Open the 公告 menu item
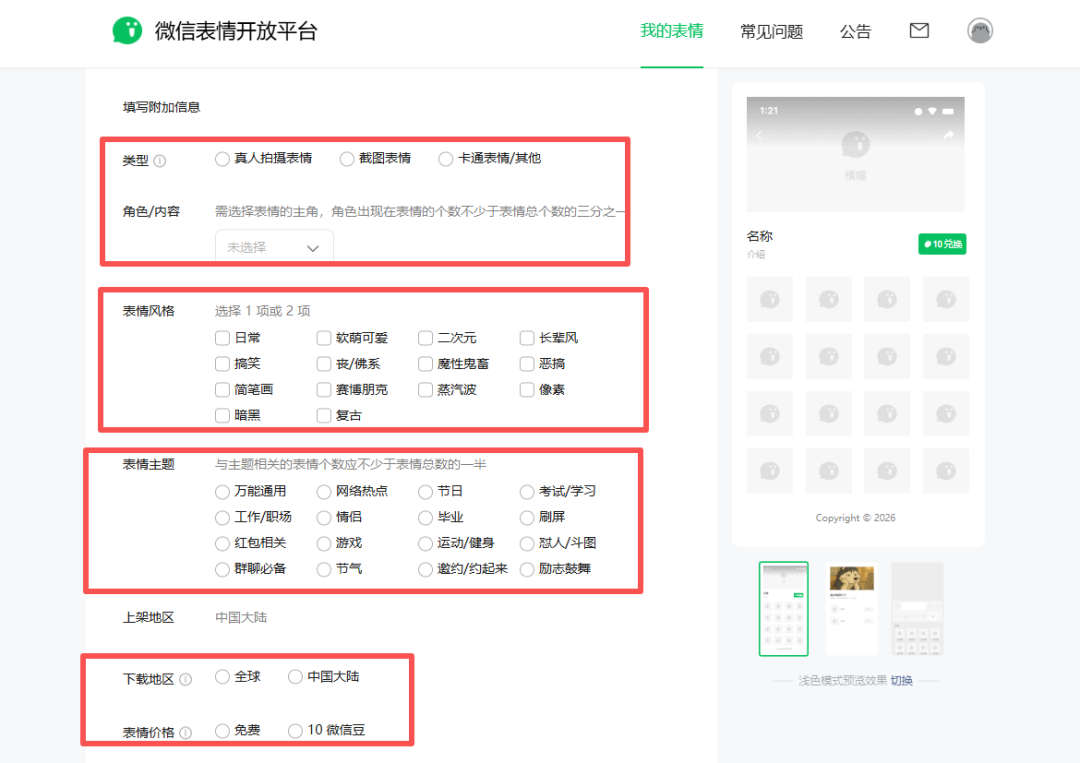Screen dimensions: 1080x763 coord(855,31)
